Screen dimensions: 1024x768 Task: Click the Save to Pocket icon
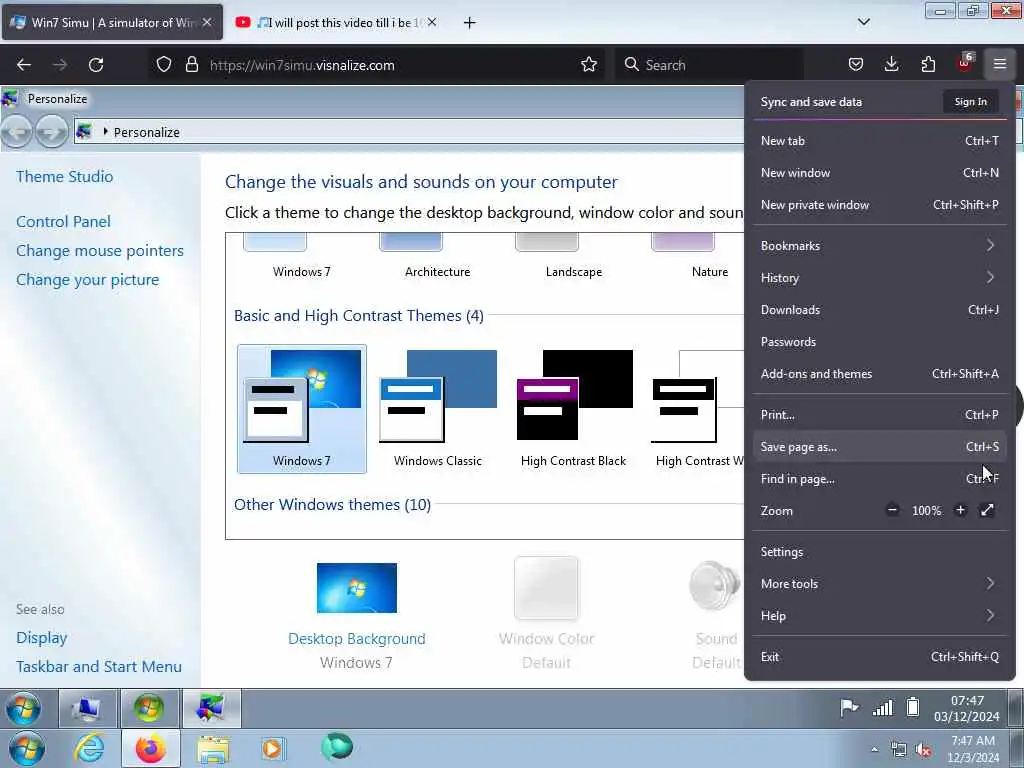(856, 64)
